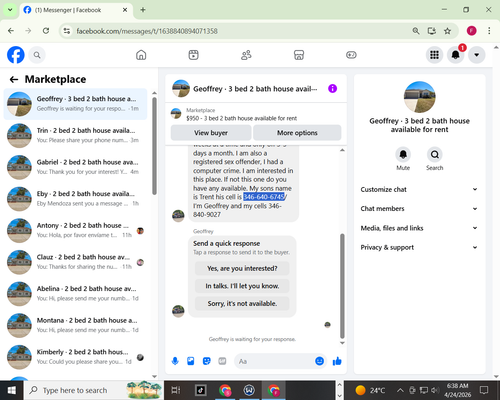Open the Abelina conversation
Viewport: 500px width, 400px height.
click(76, 294)
